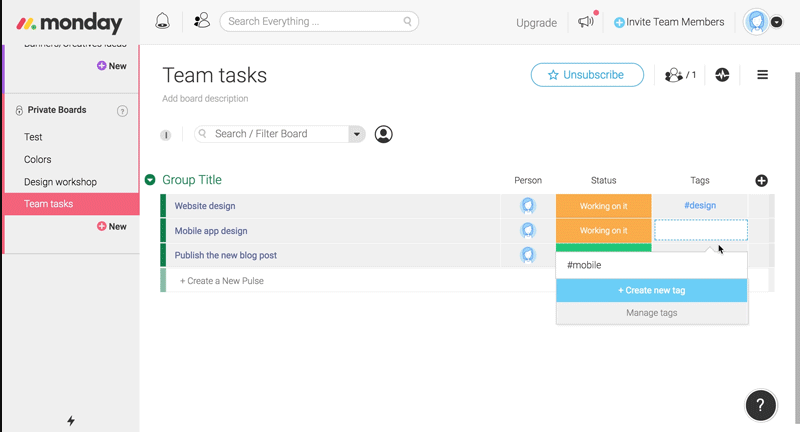Click the Tags column header

699,181
